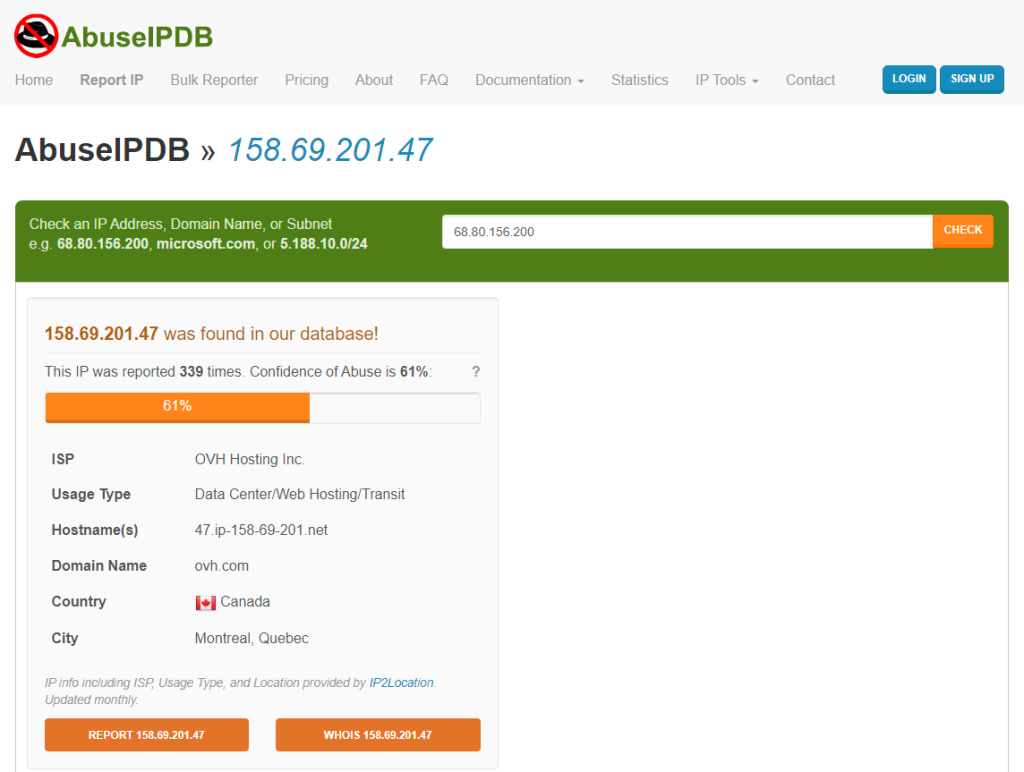Open the Home menu item
Viewport: 1024px width, 772px height.
(x=34, y=80)
